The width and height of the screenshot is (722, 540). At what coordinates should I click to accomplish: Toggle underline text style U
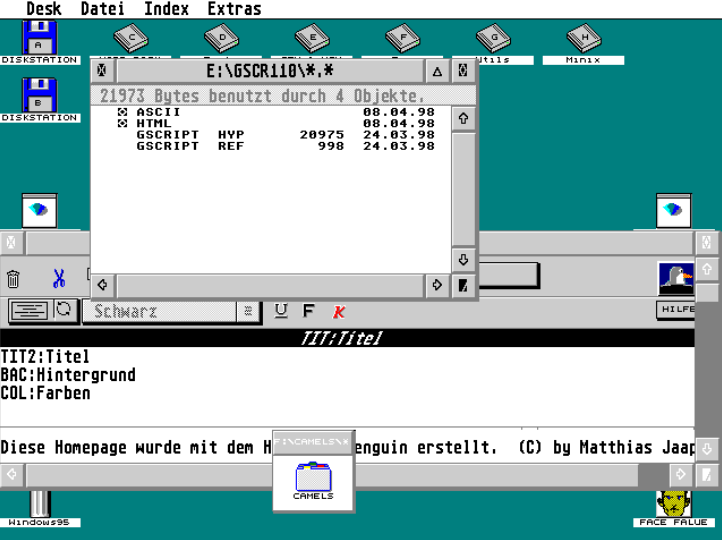(x=281, y=312)
